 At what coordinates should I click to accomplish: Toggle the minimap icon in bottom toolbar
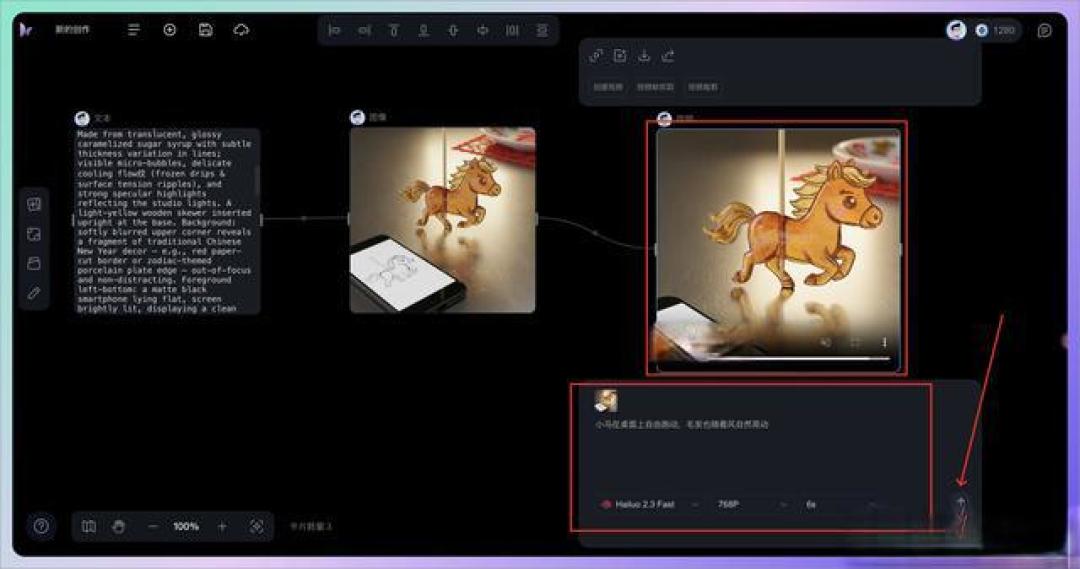(89, 526)
